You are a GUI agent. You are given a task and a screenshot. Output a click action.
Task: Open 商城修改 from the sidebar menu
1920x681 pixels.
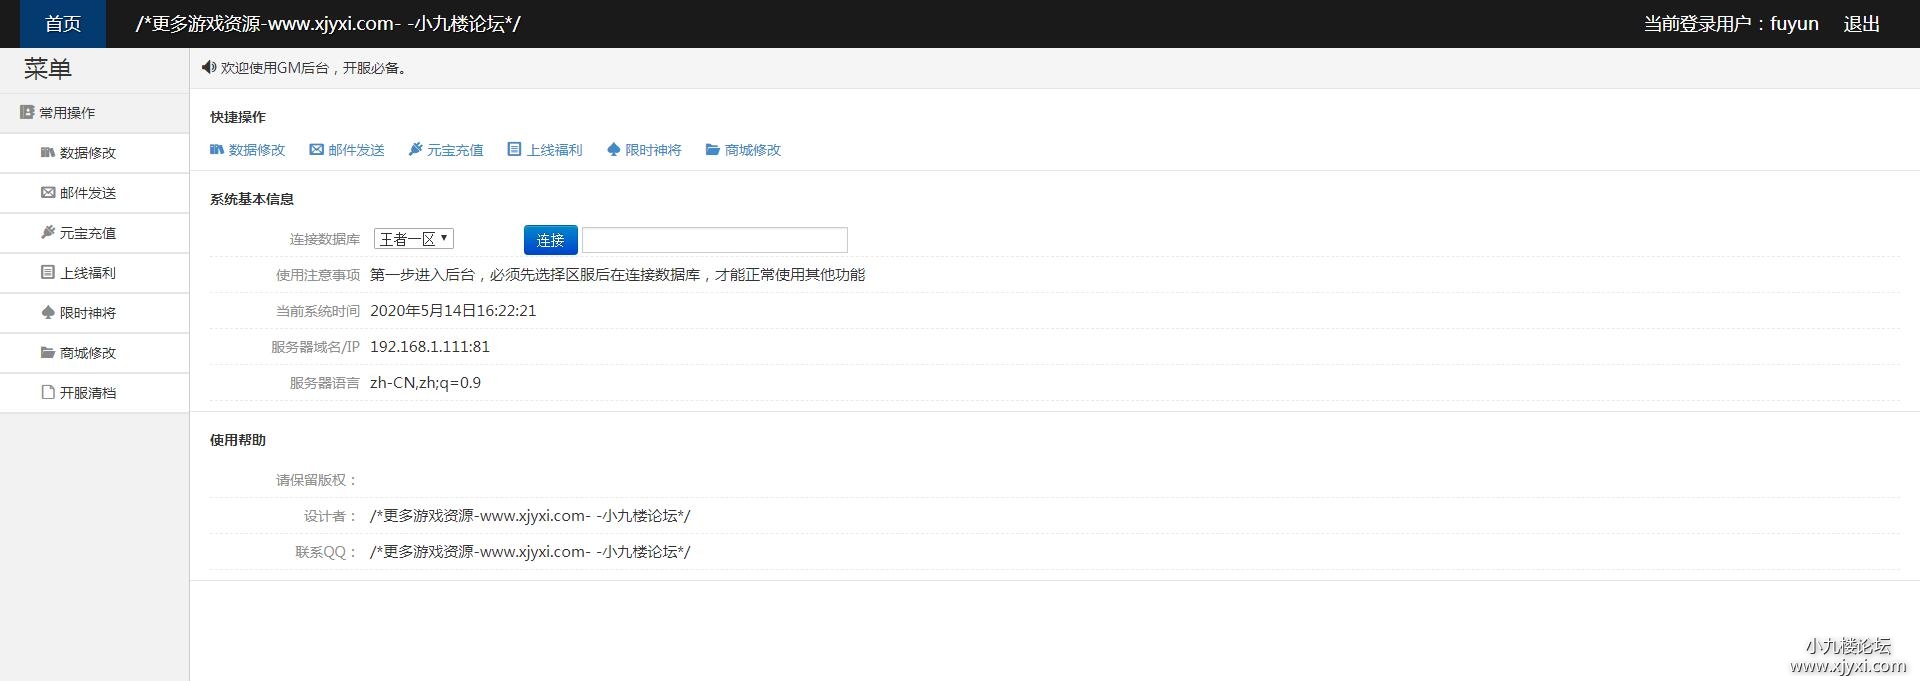click(87, 353)
